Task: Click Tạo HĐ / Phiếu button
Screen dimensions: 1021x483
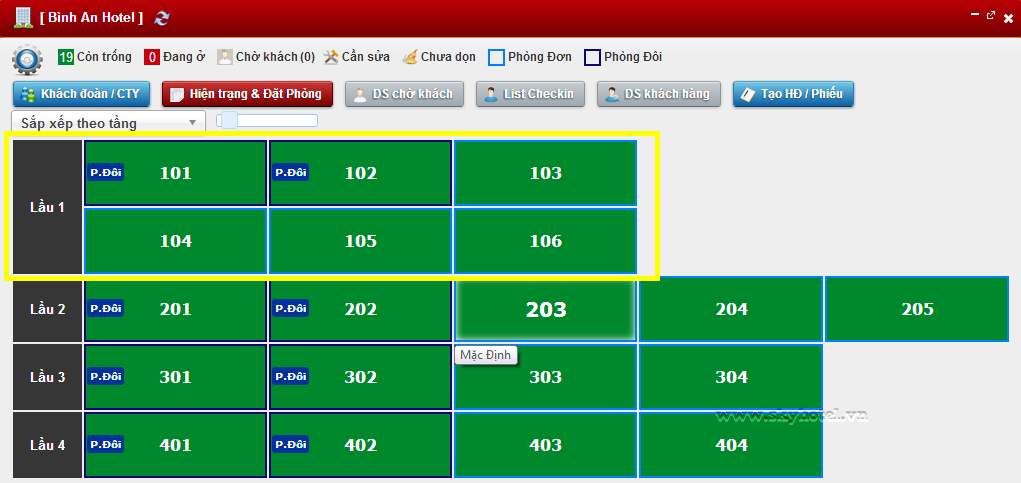Action: pos(792,94)
